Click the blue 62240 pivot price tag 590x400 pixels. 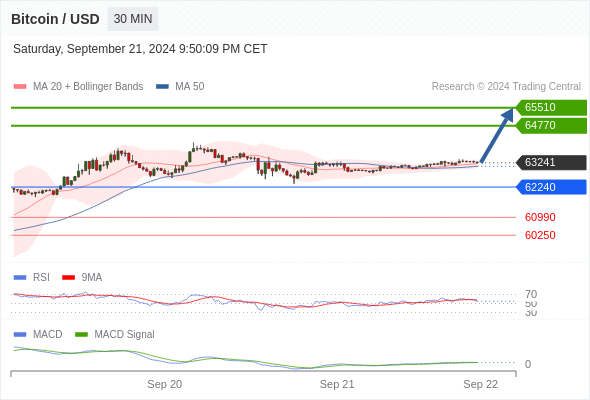[551, 187]
